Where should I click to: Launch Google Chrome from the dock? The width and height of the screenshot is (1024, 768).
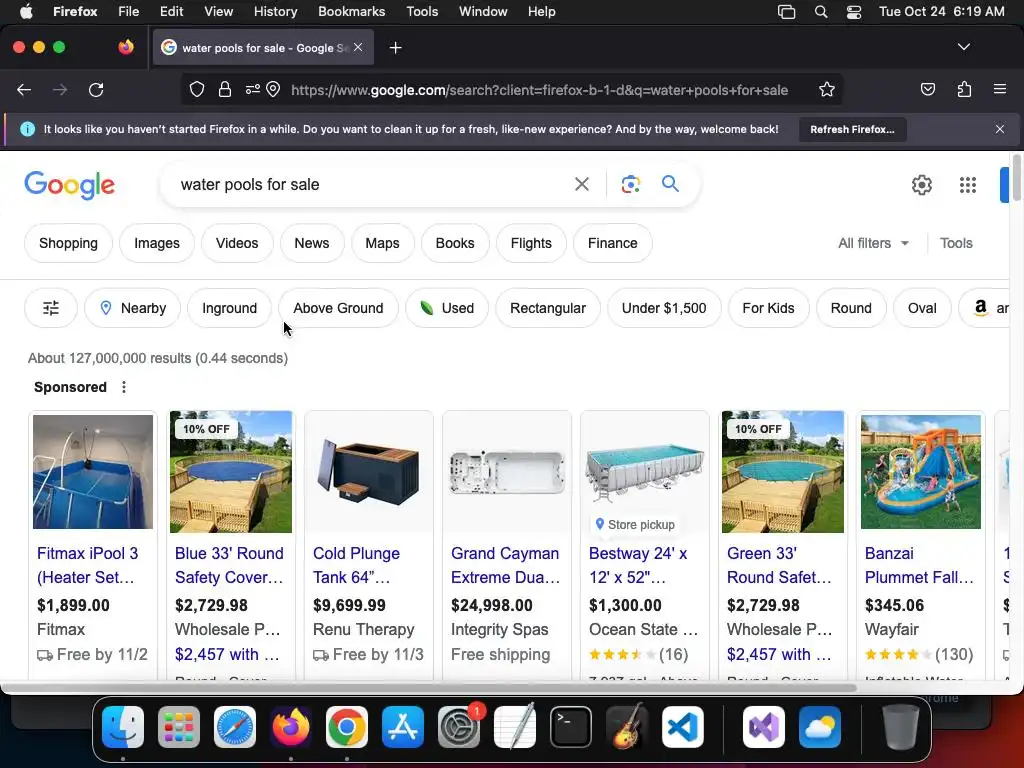pyautogui.click(x=347, y=727)
